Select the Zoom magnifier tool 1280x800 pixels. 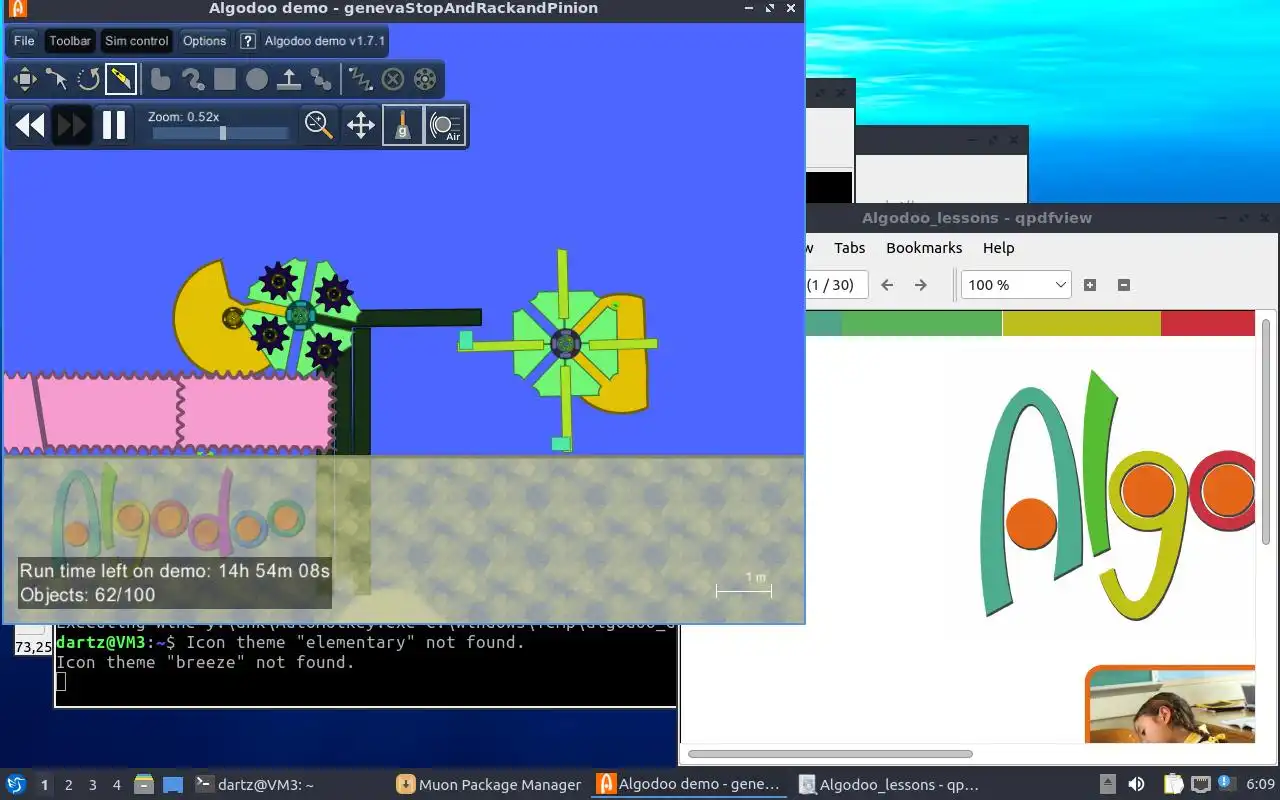point(319,125)
